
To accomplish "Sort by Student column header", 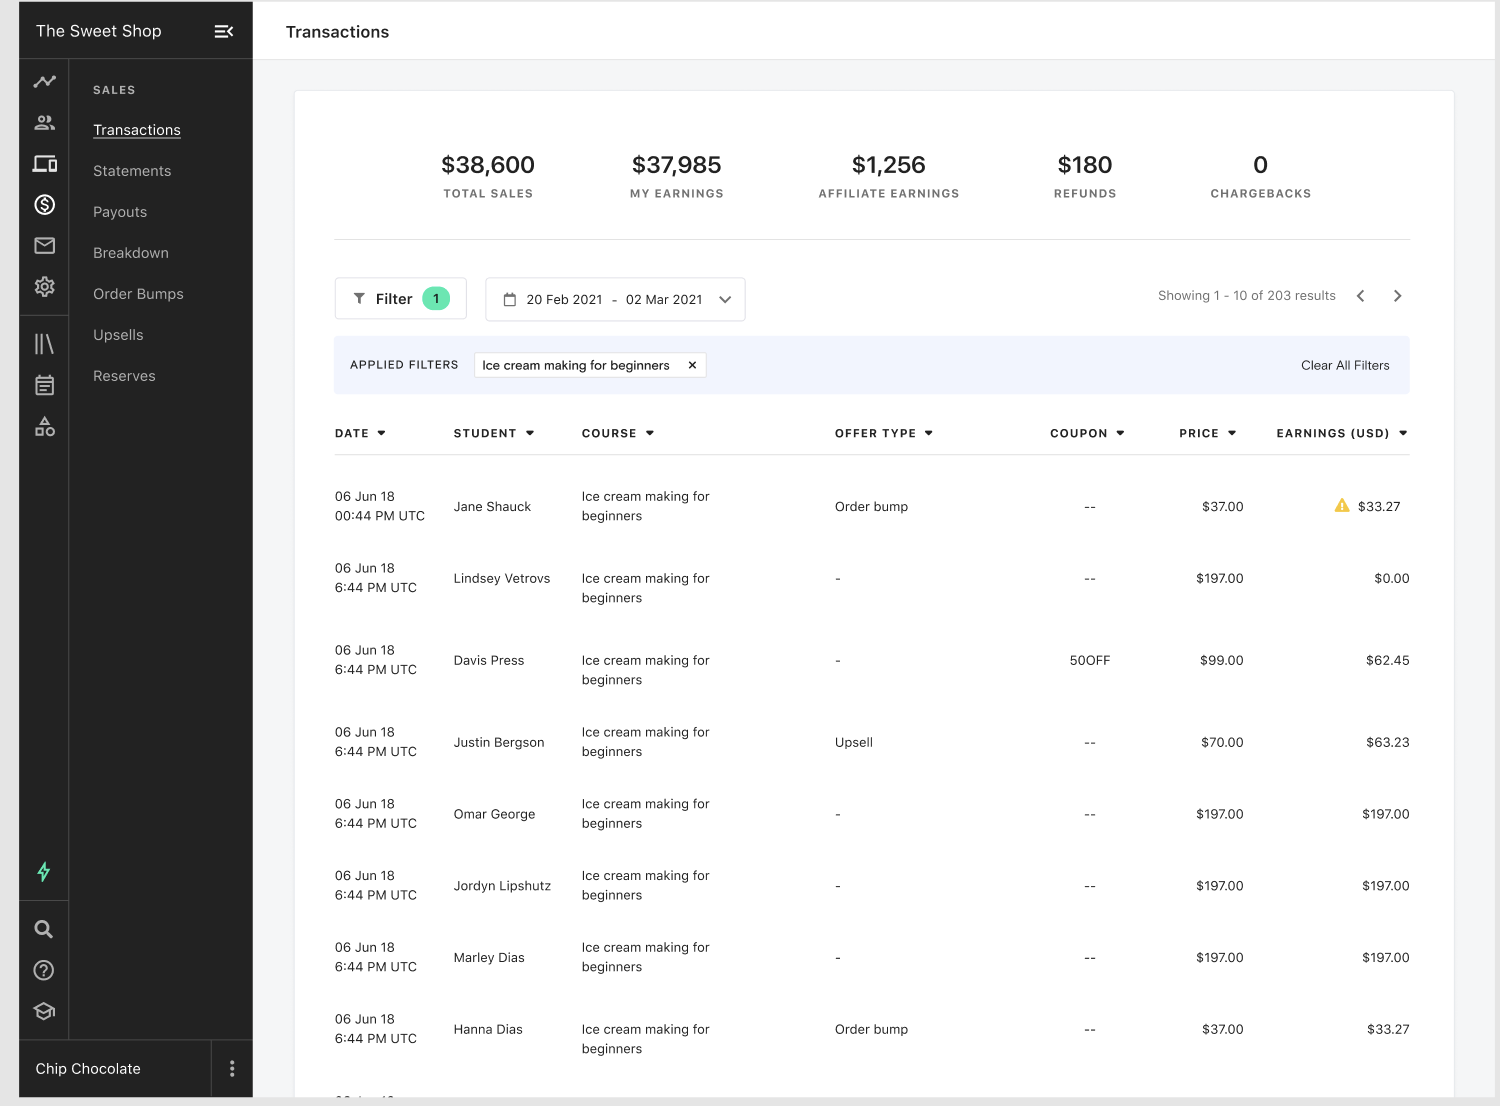I will click(494, 433).
